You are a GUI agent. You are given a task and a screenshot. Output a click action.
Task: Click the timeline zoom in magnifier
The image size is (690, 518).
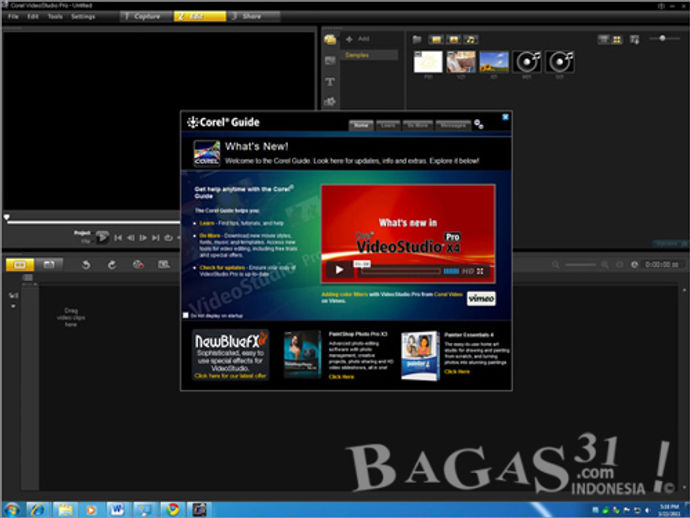pos(605,265)
